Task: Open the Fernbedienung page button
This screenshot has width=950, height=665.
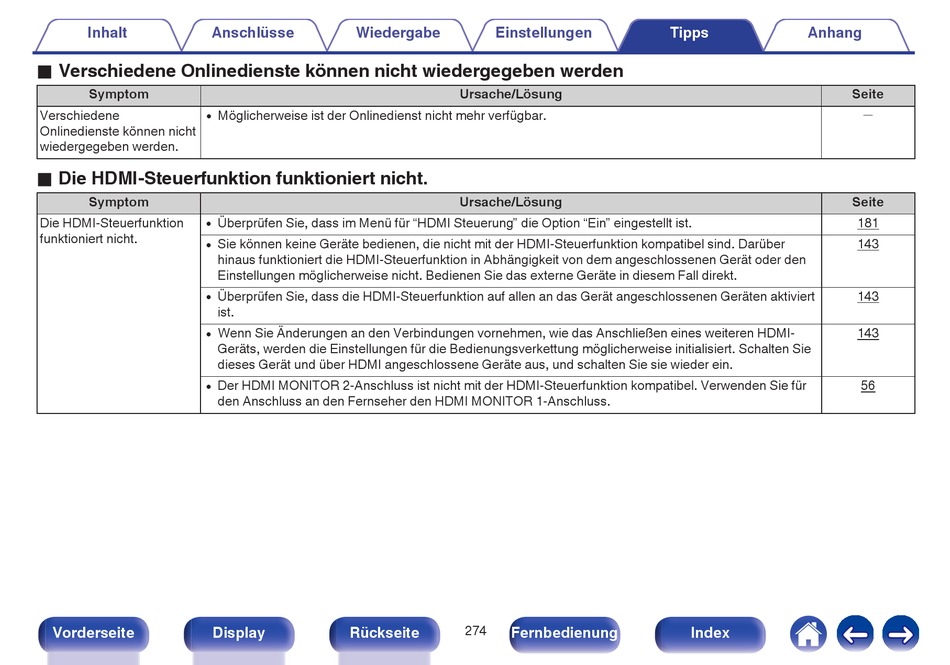Action: click(x=564, y=633)
